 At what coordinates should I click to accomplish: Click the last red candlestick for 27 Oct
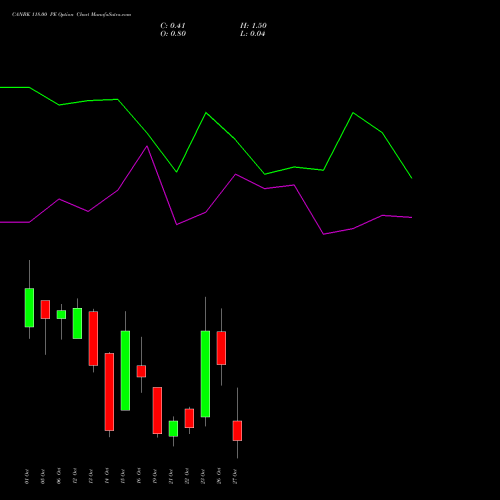pos(237,431)
